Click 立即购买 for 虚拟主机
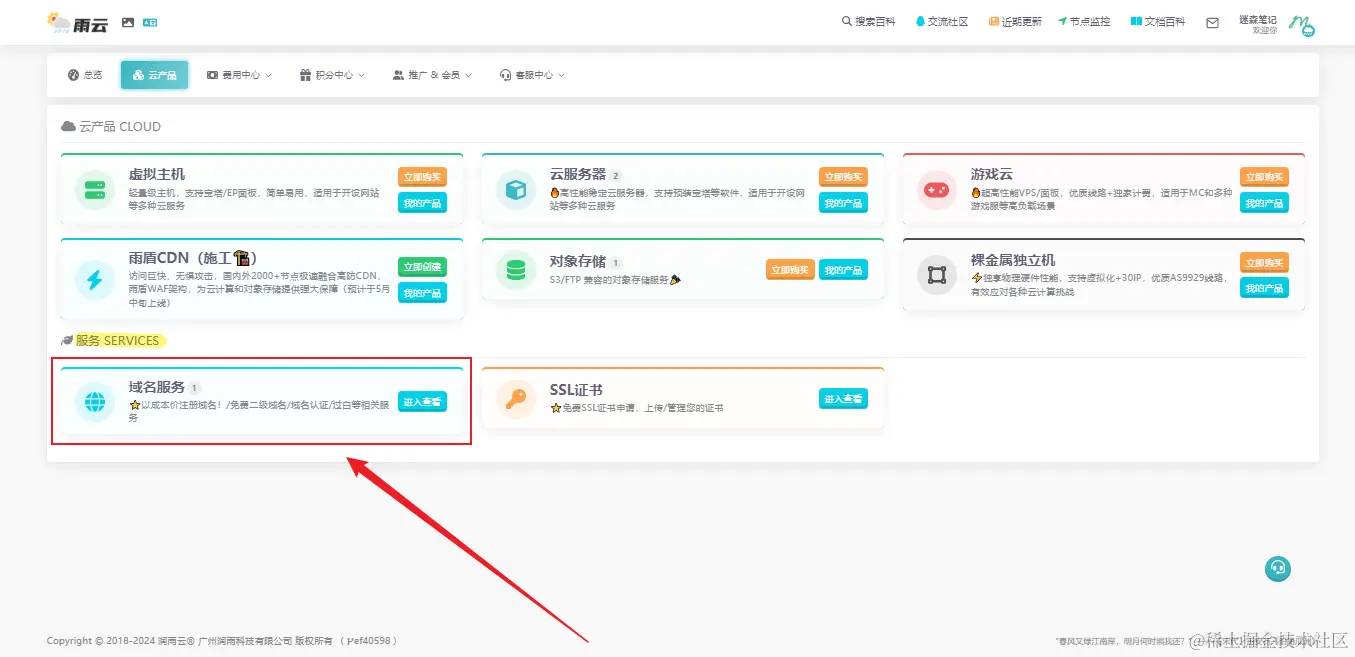This screenshot has width=1355, height=657. tap(422, 177)
